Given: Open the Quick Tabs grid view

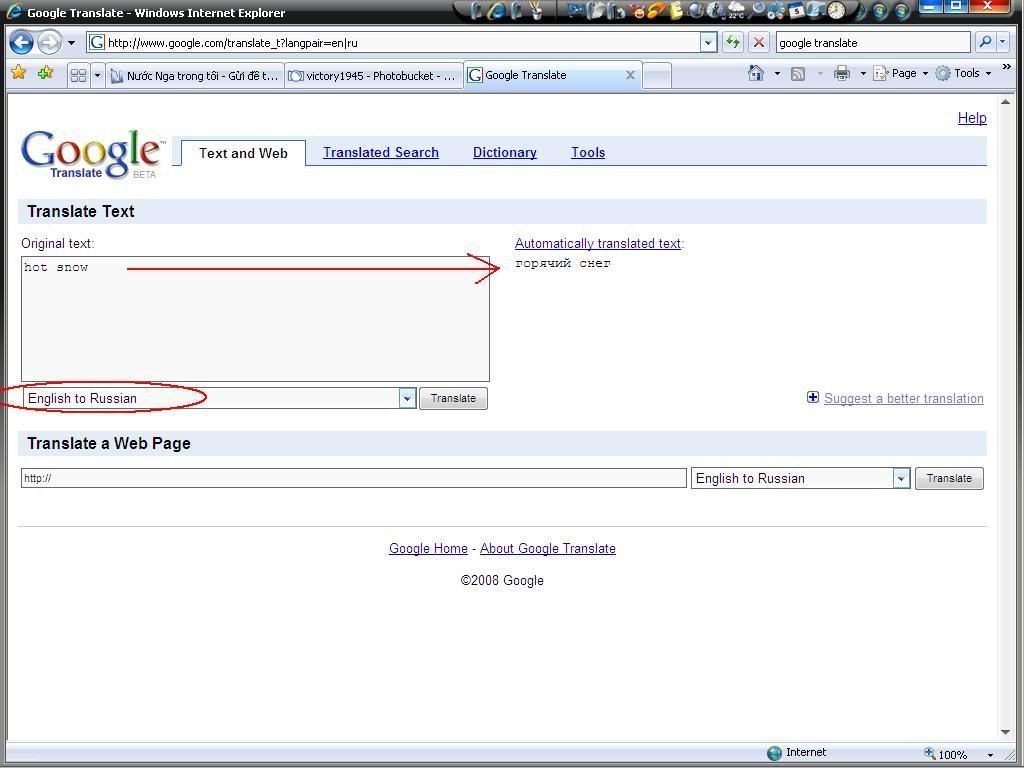Looking at the screenshot, I should coord(78,75).
